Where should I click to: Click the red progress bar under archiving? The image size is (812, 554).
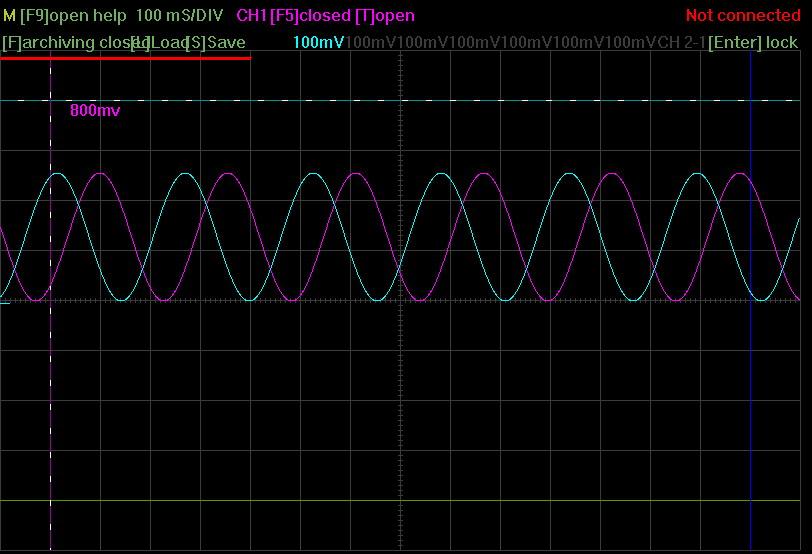(x=126, y=58)
